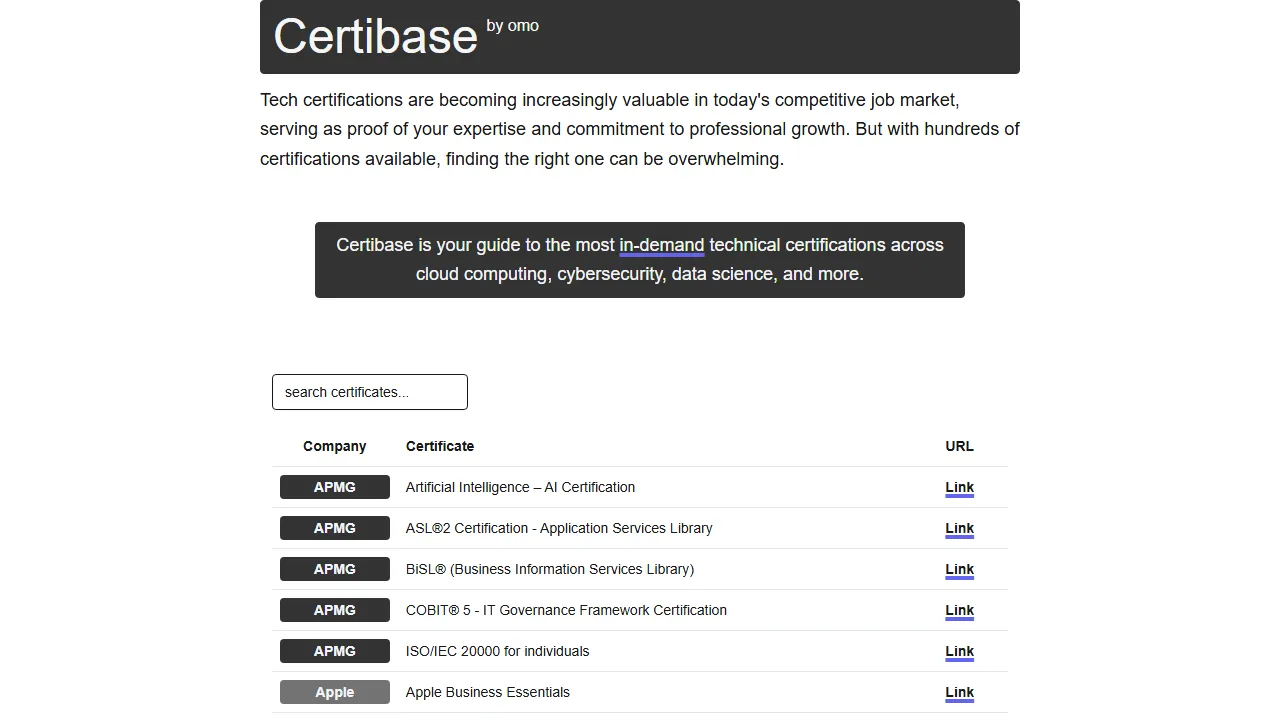1280x720 pixels.
Task: Click the APMG badge beside ISO/IEC 20000
Action: [334, 651]
